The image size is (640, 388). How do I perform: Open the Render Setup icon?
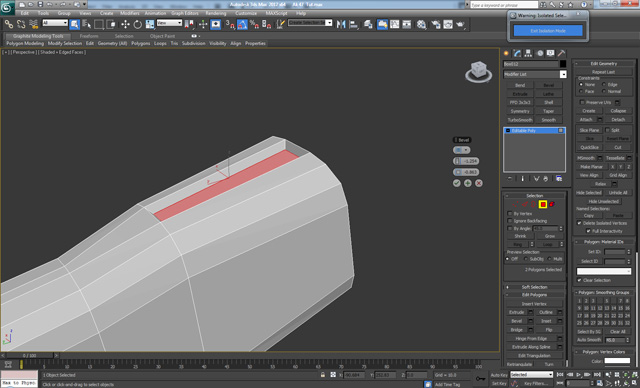point(436,24)
